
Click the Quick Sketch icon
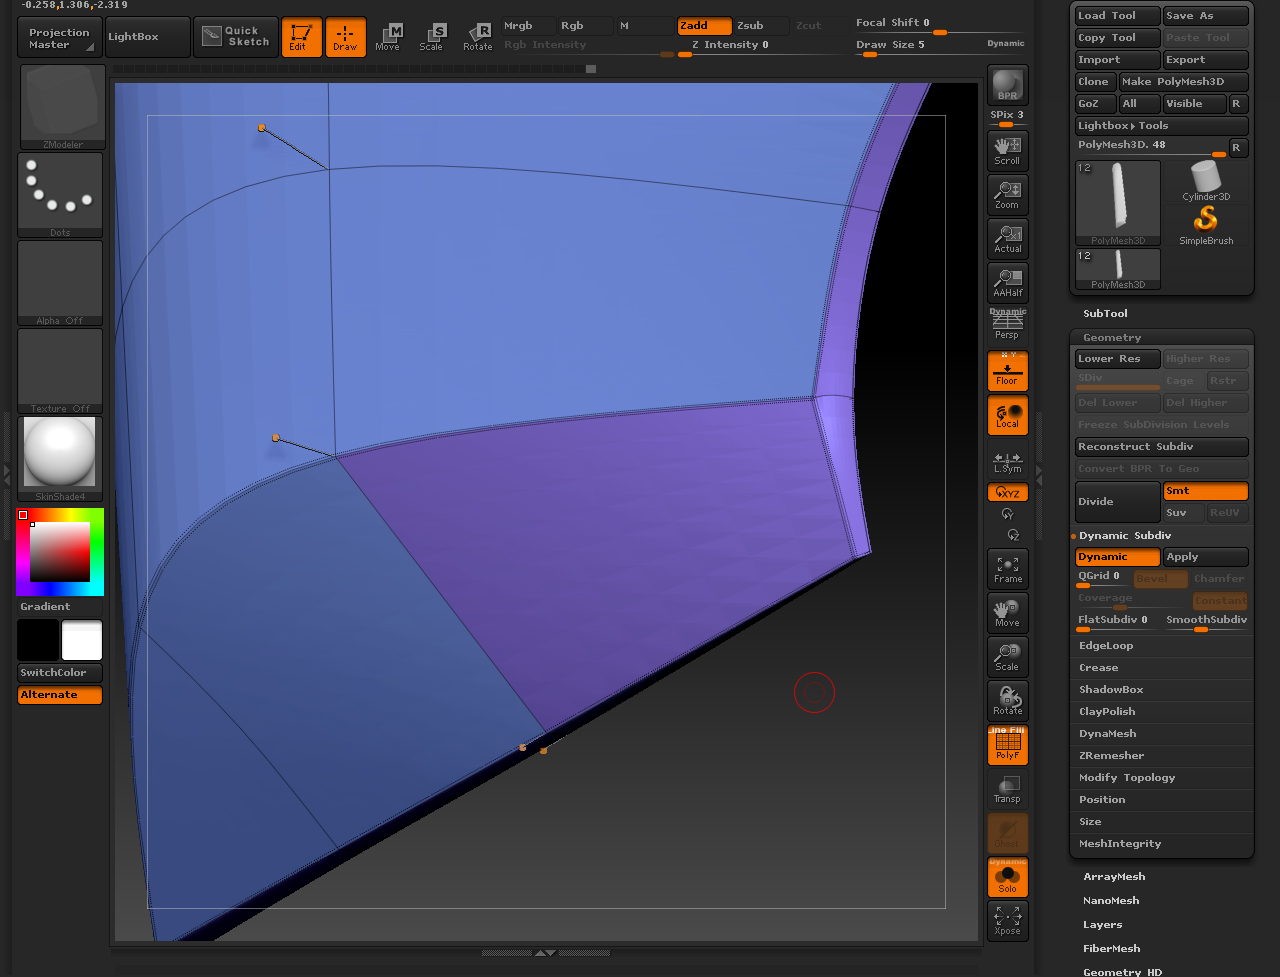pos(236,37)
